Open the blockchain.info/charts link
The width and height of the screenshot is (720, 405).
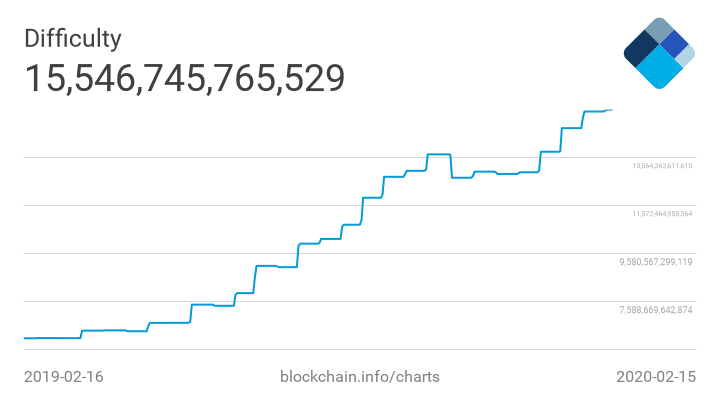pyautogui.click(x=360, y=377)
